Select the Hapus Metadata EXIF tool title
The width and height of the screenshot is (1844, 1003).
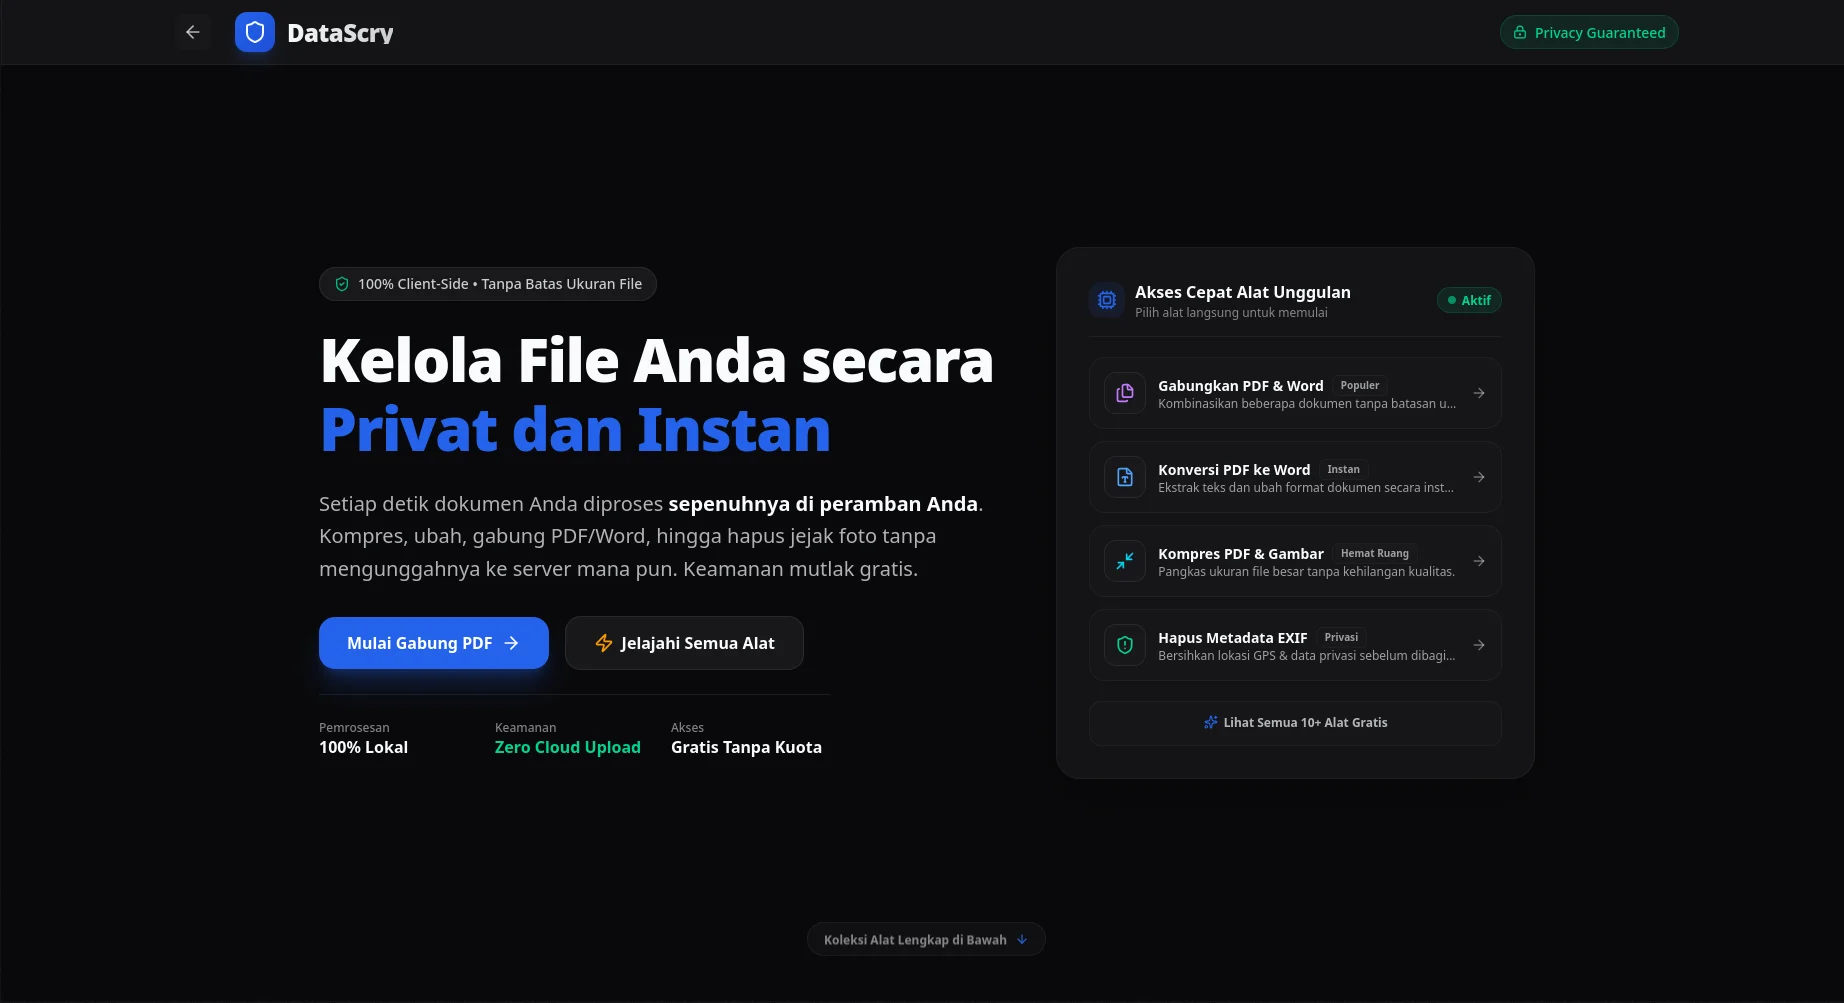[1232, 637]
